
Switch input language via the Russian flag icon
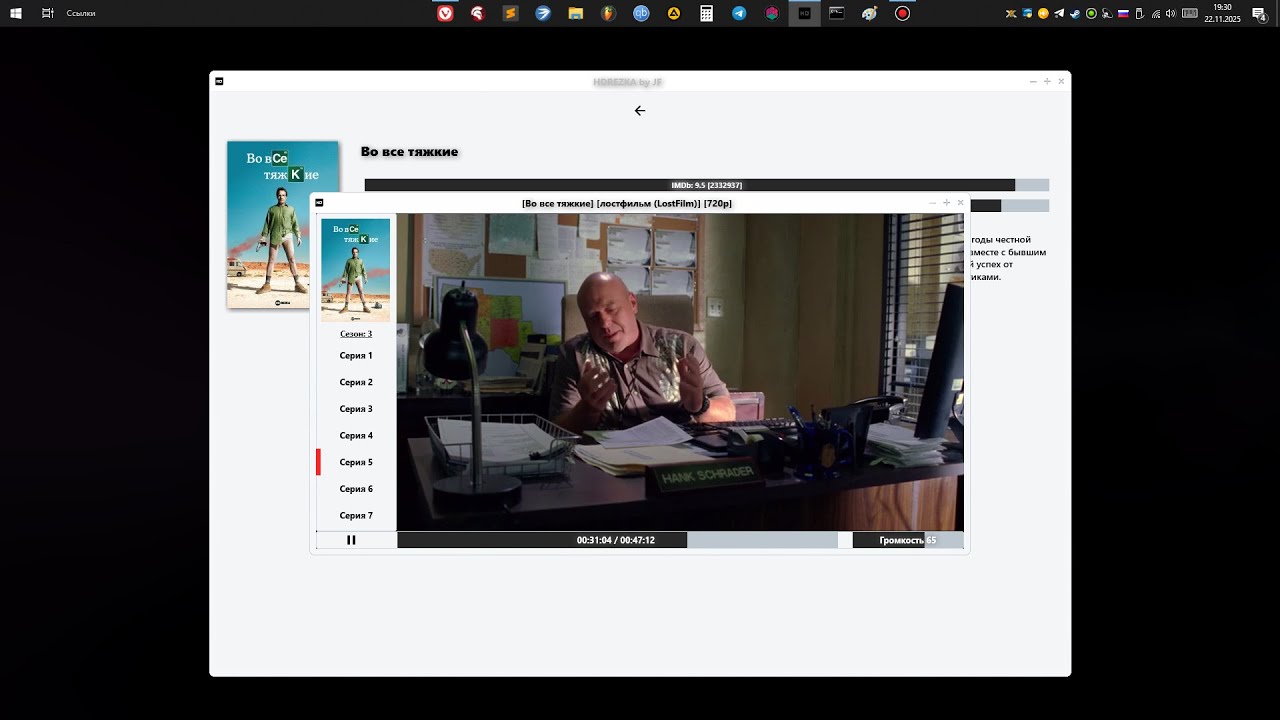[x=1123, y=13]
